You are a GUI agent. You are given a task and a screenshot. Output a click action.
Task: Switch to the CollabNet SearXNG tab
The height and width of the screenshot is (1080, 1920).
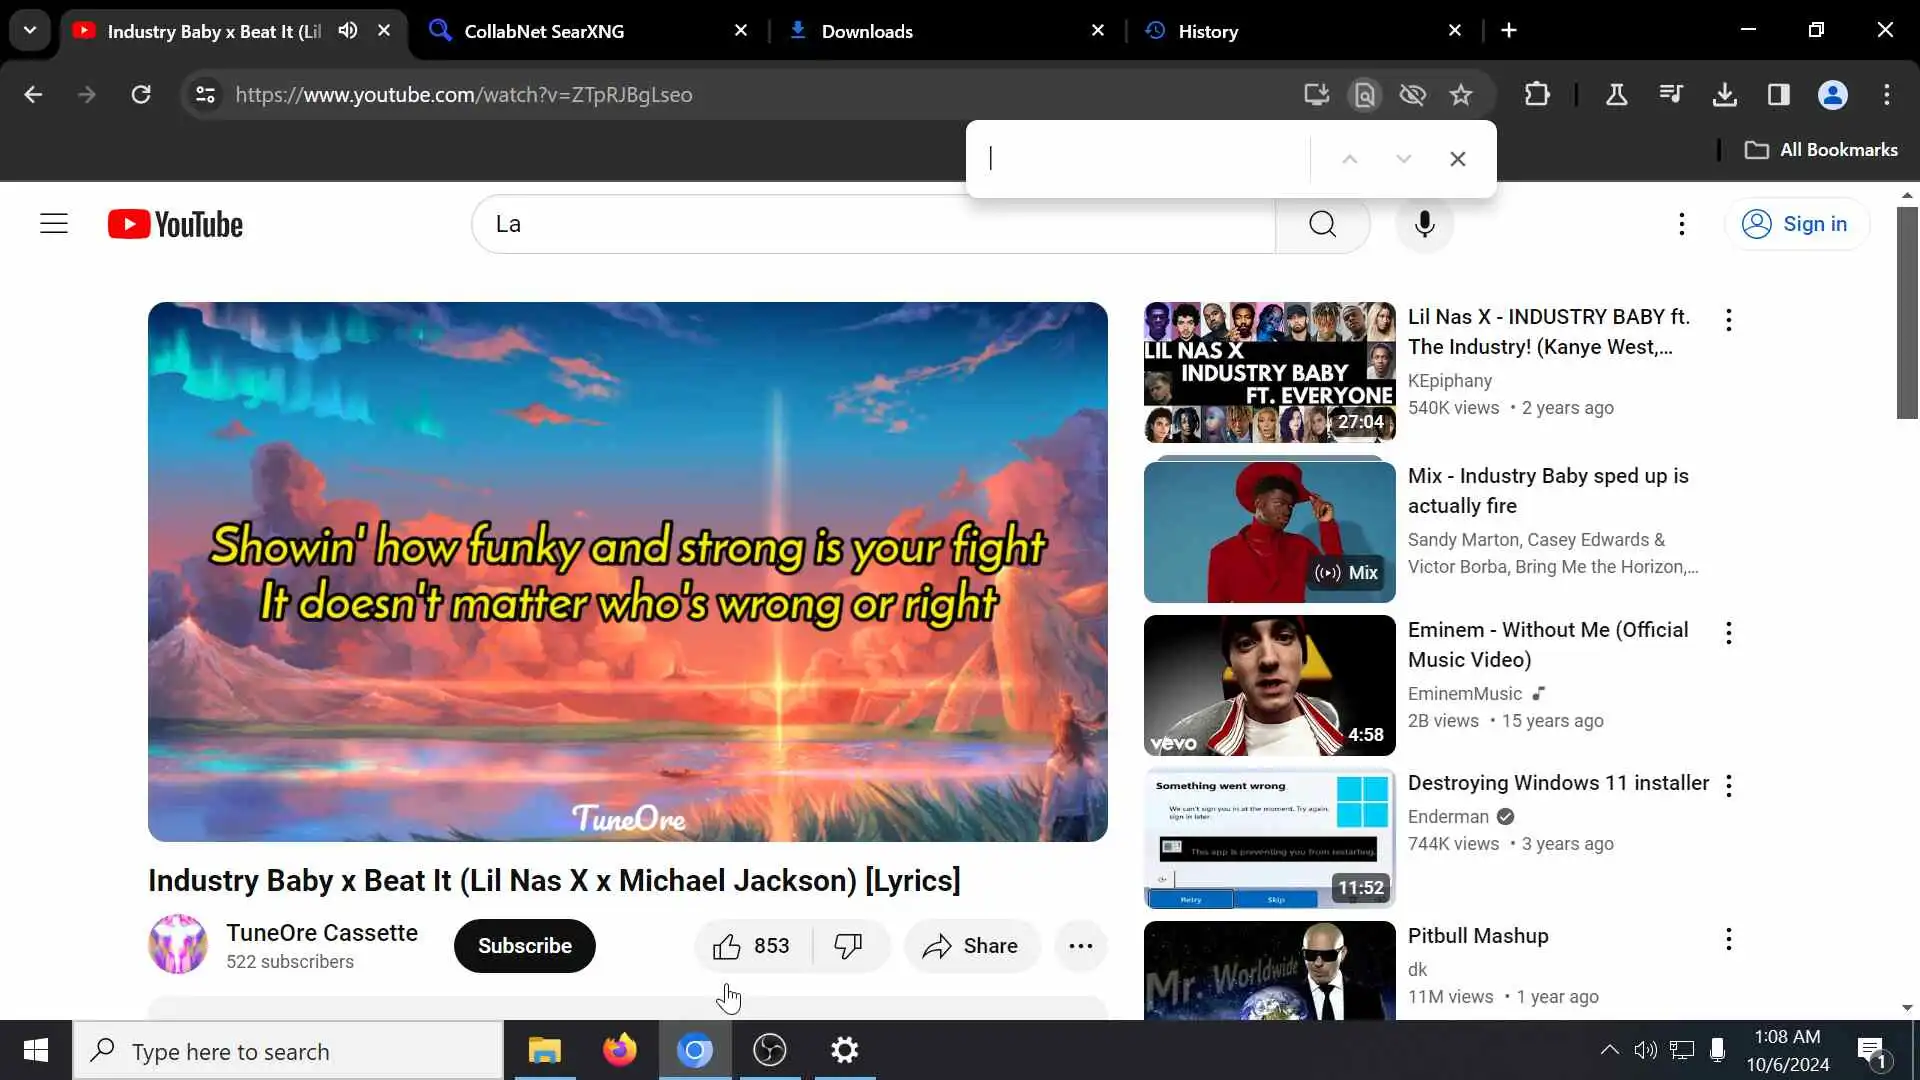[x=545, y=31]
